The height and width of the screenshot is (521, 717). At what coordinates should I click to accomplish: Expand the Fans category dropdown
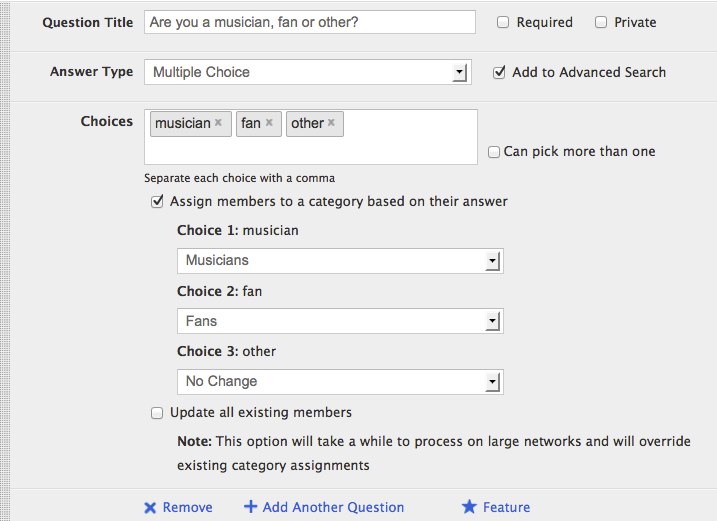(x=340, y=321)
